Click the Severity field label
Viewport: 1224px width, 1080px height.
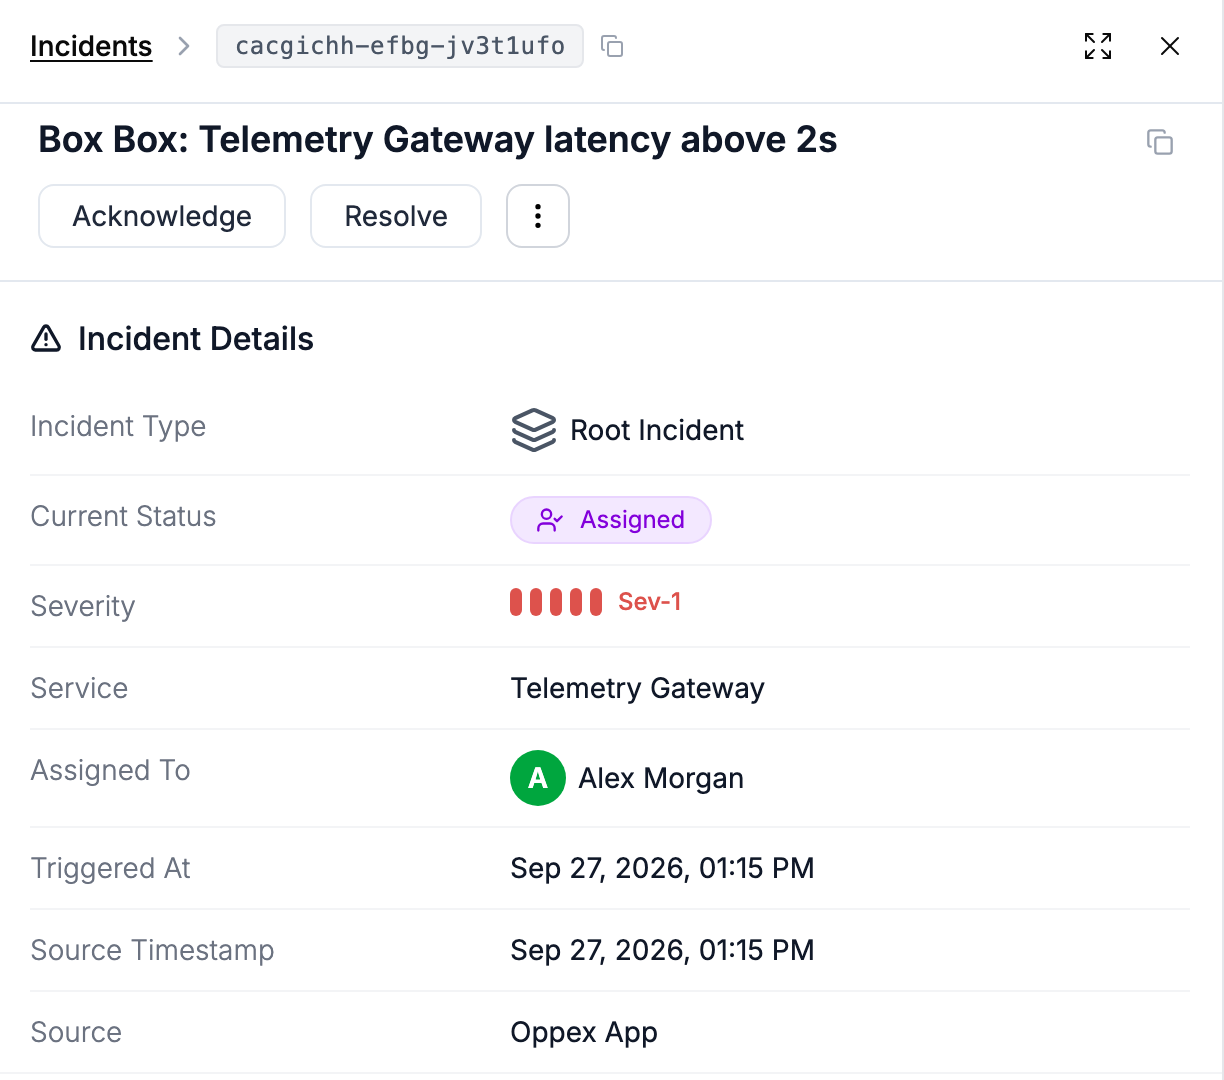point(83,606)
